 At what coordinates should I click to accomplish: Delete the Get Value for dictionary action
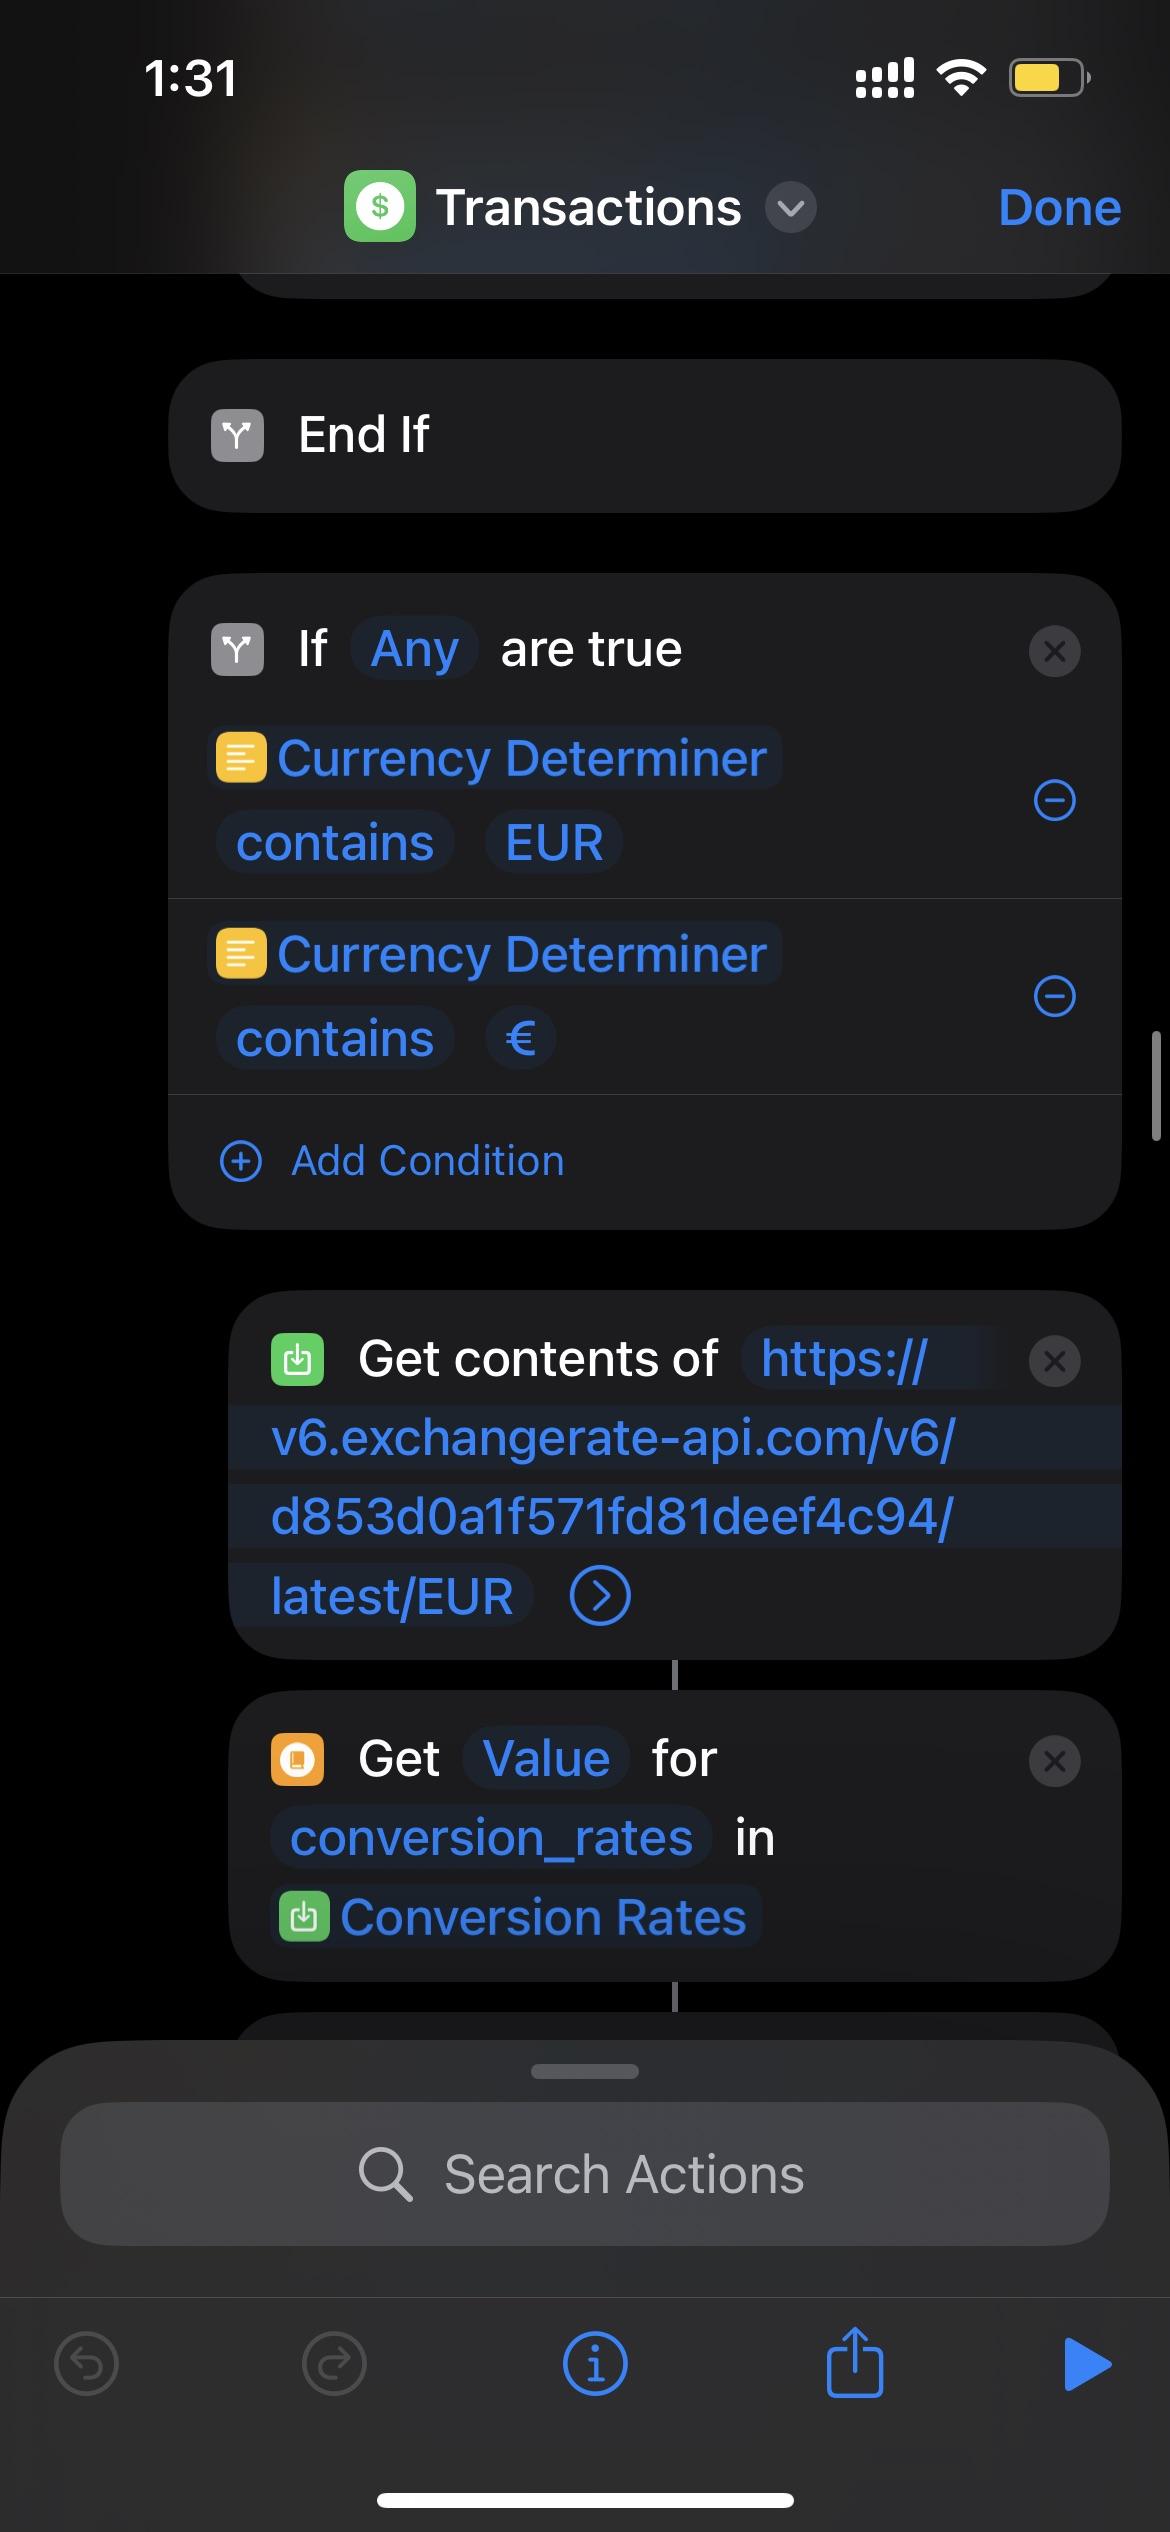[x=1054, y=1761]
